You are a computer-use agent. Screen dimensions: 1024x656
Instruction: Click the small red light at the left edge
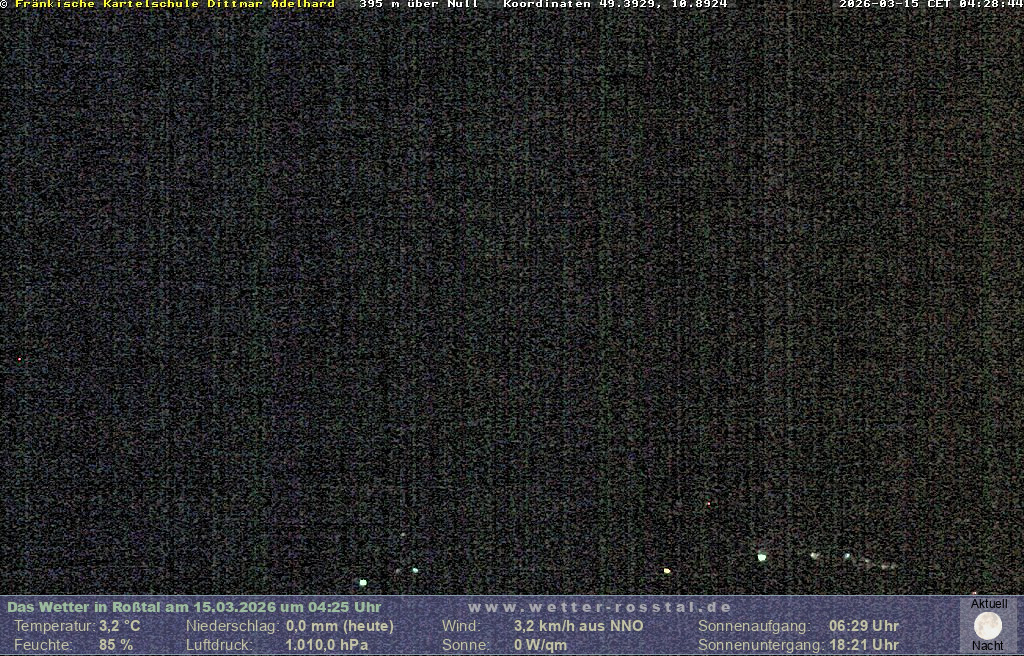tap(19, 359)
